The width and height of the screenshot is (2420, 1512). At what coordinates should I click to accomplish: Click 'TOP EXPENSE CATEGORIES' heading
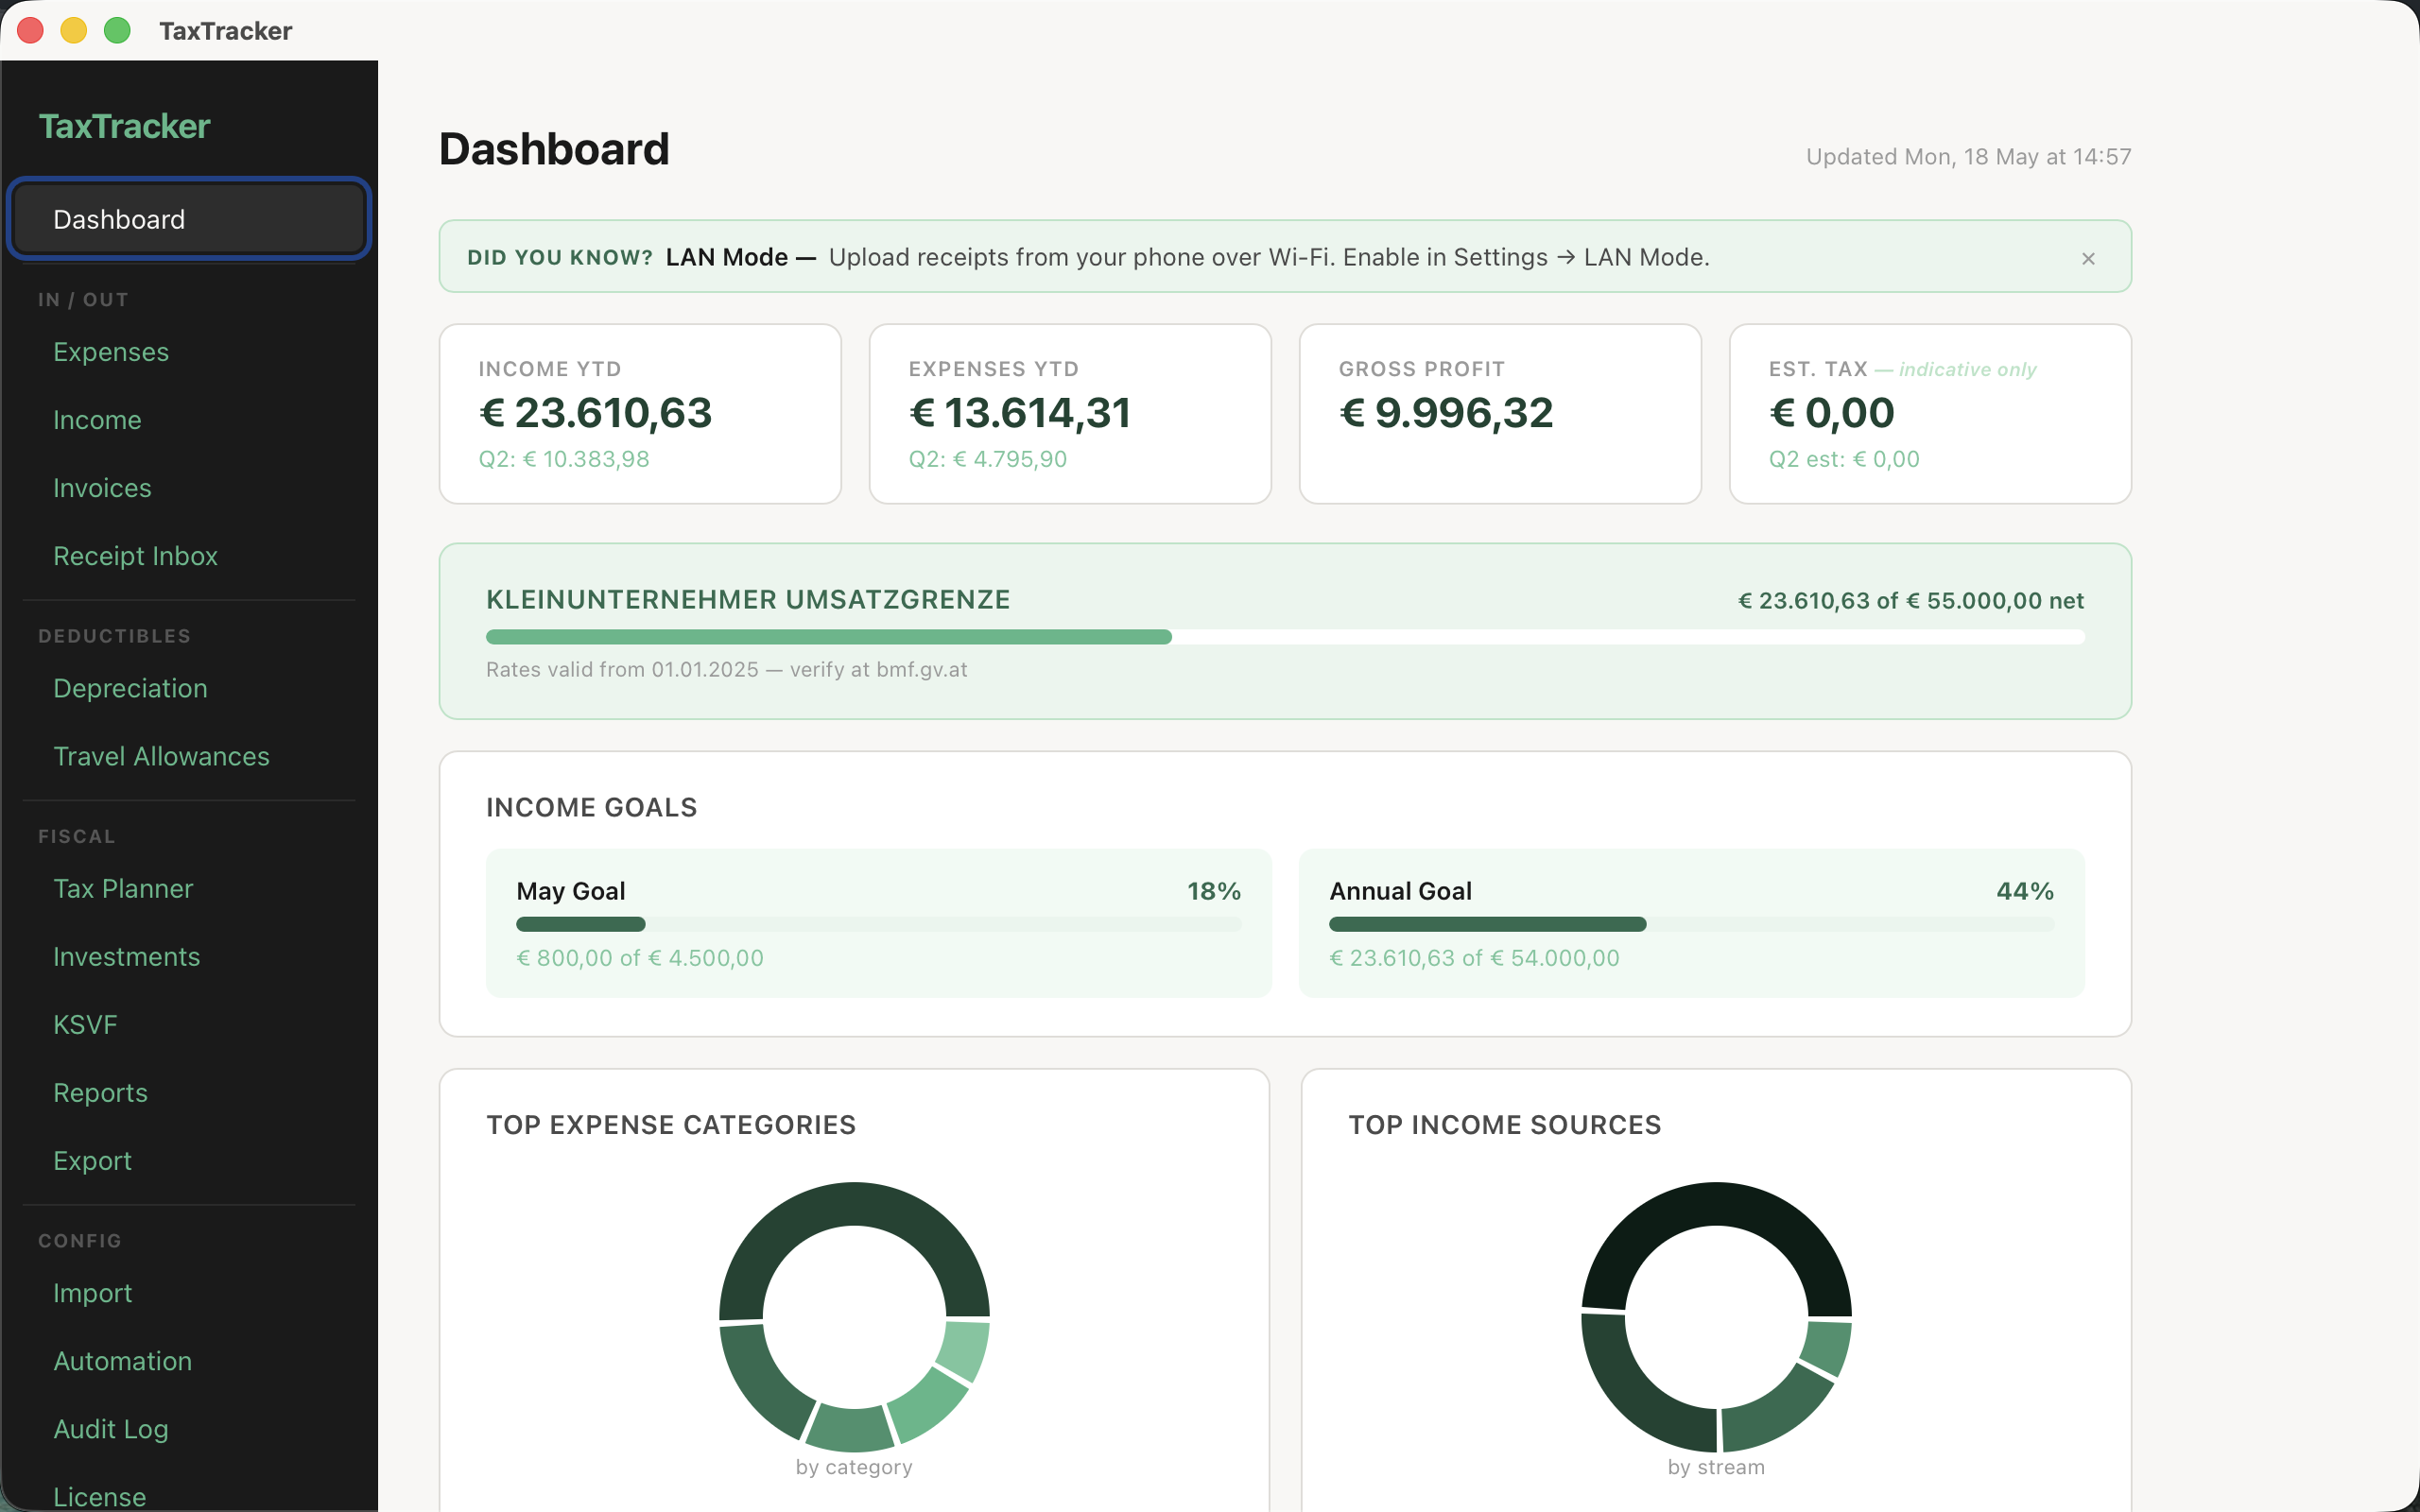point(671,1125)
